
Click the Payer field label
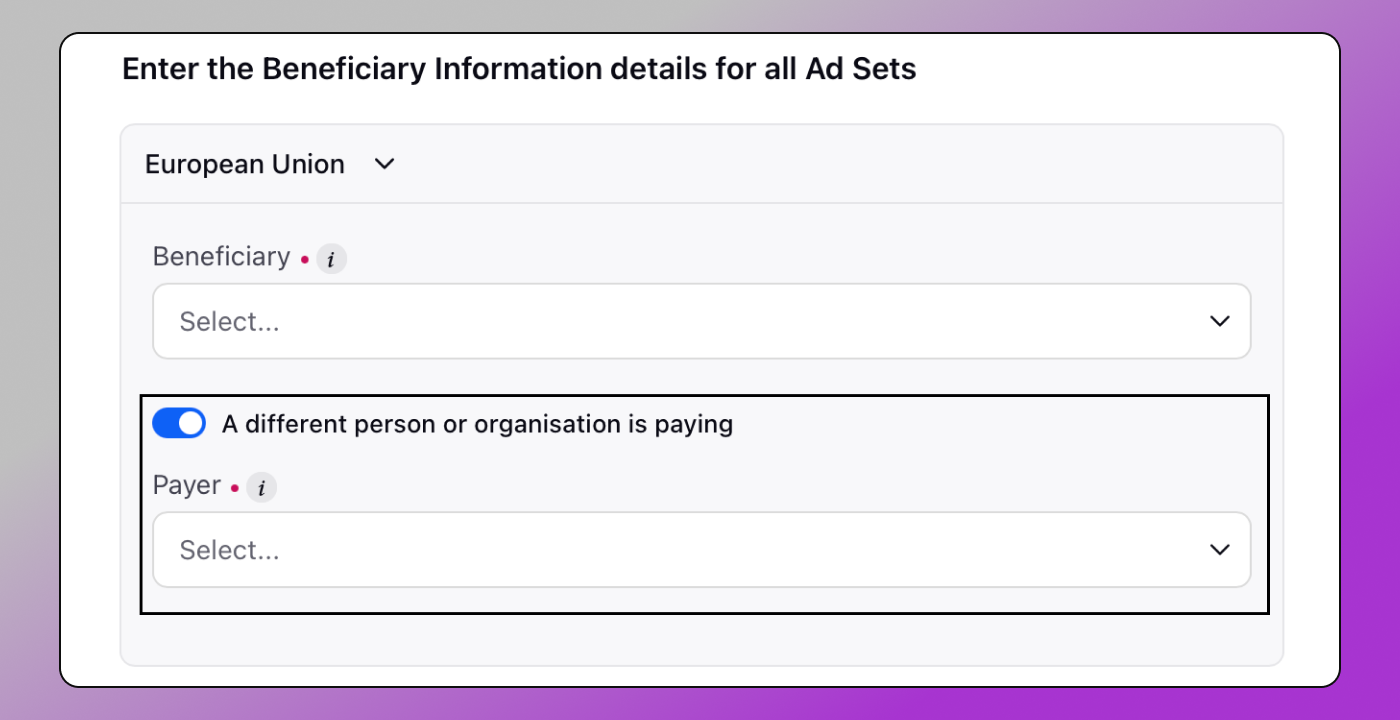187,485
